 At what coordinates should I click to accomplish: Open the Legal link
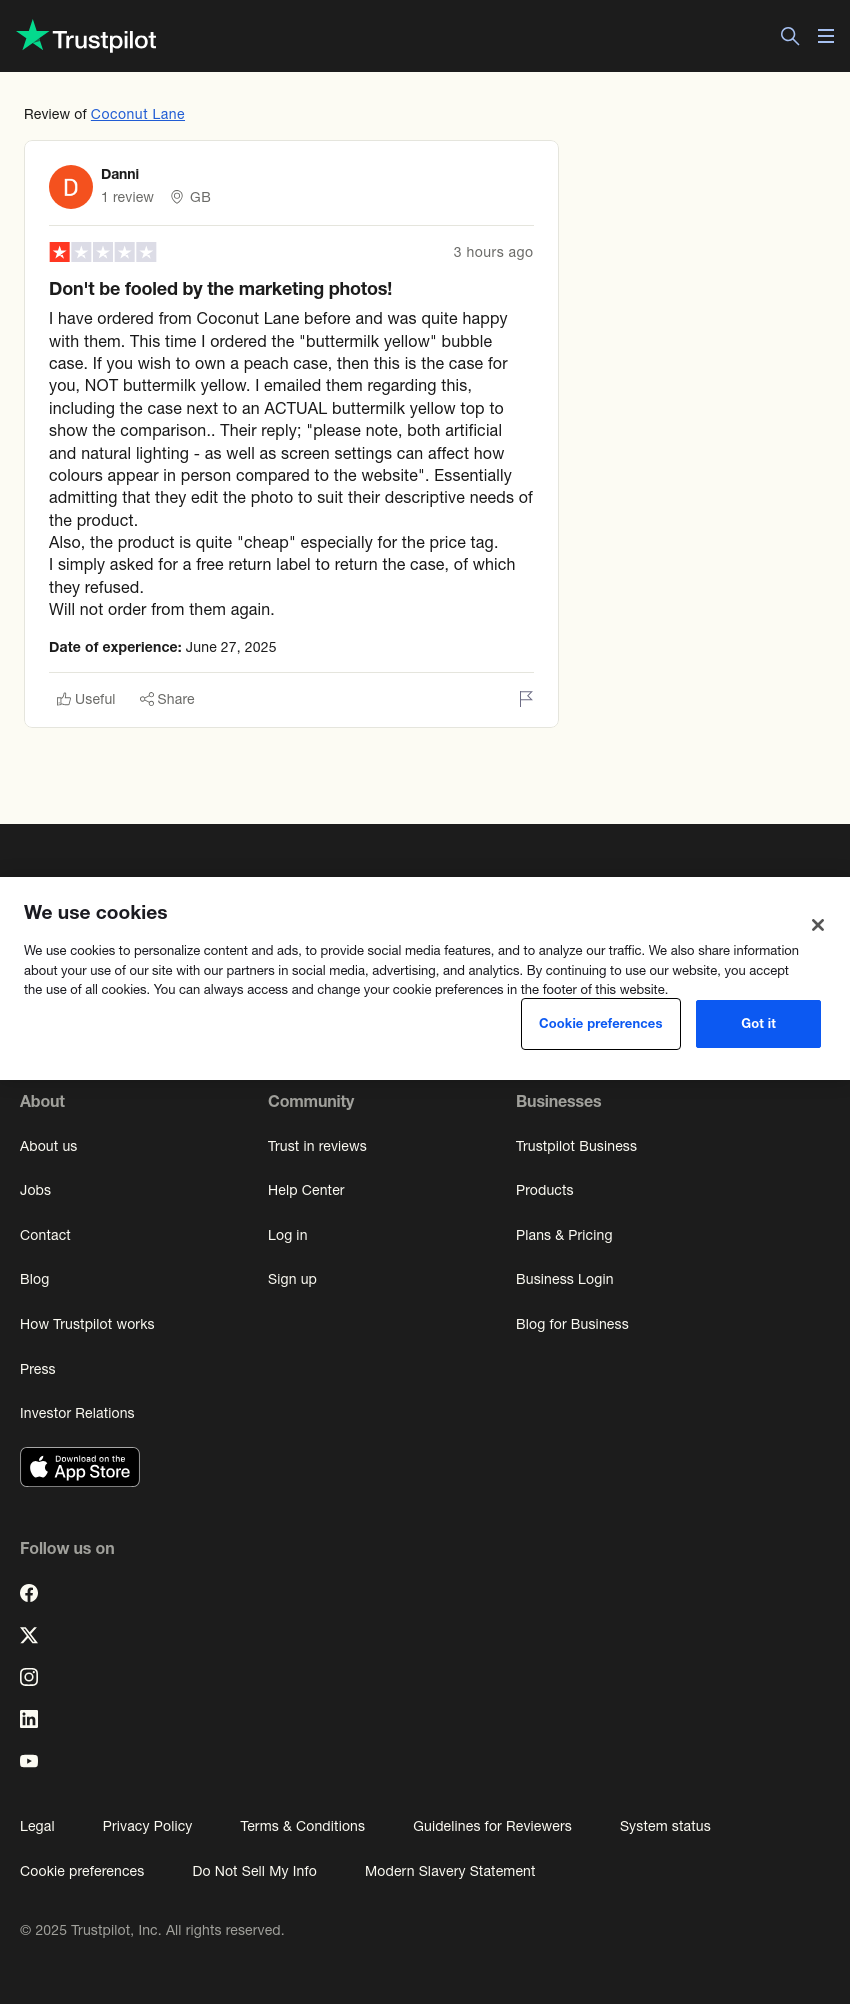tap(37, 1826)
